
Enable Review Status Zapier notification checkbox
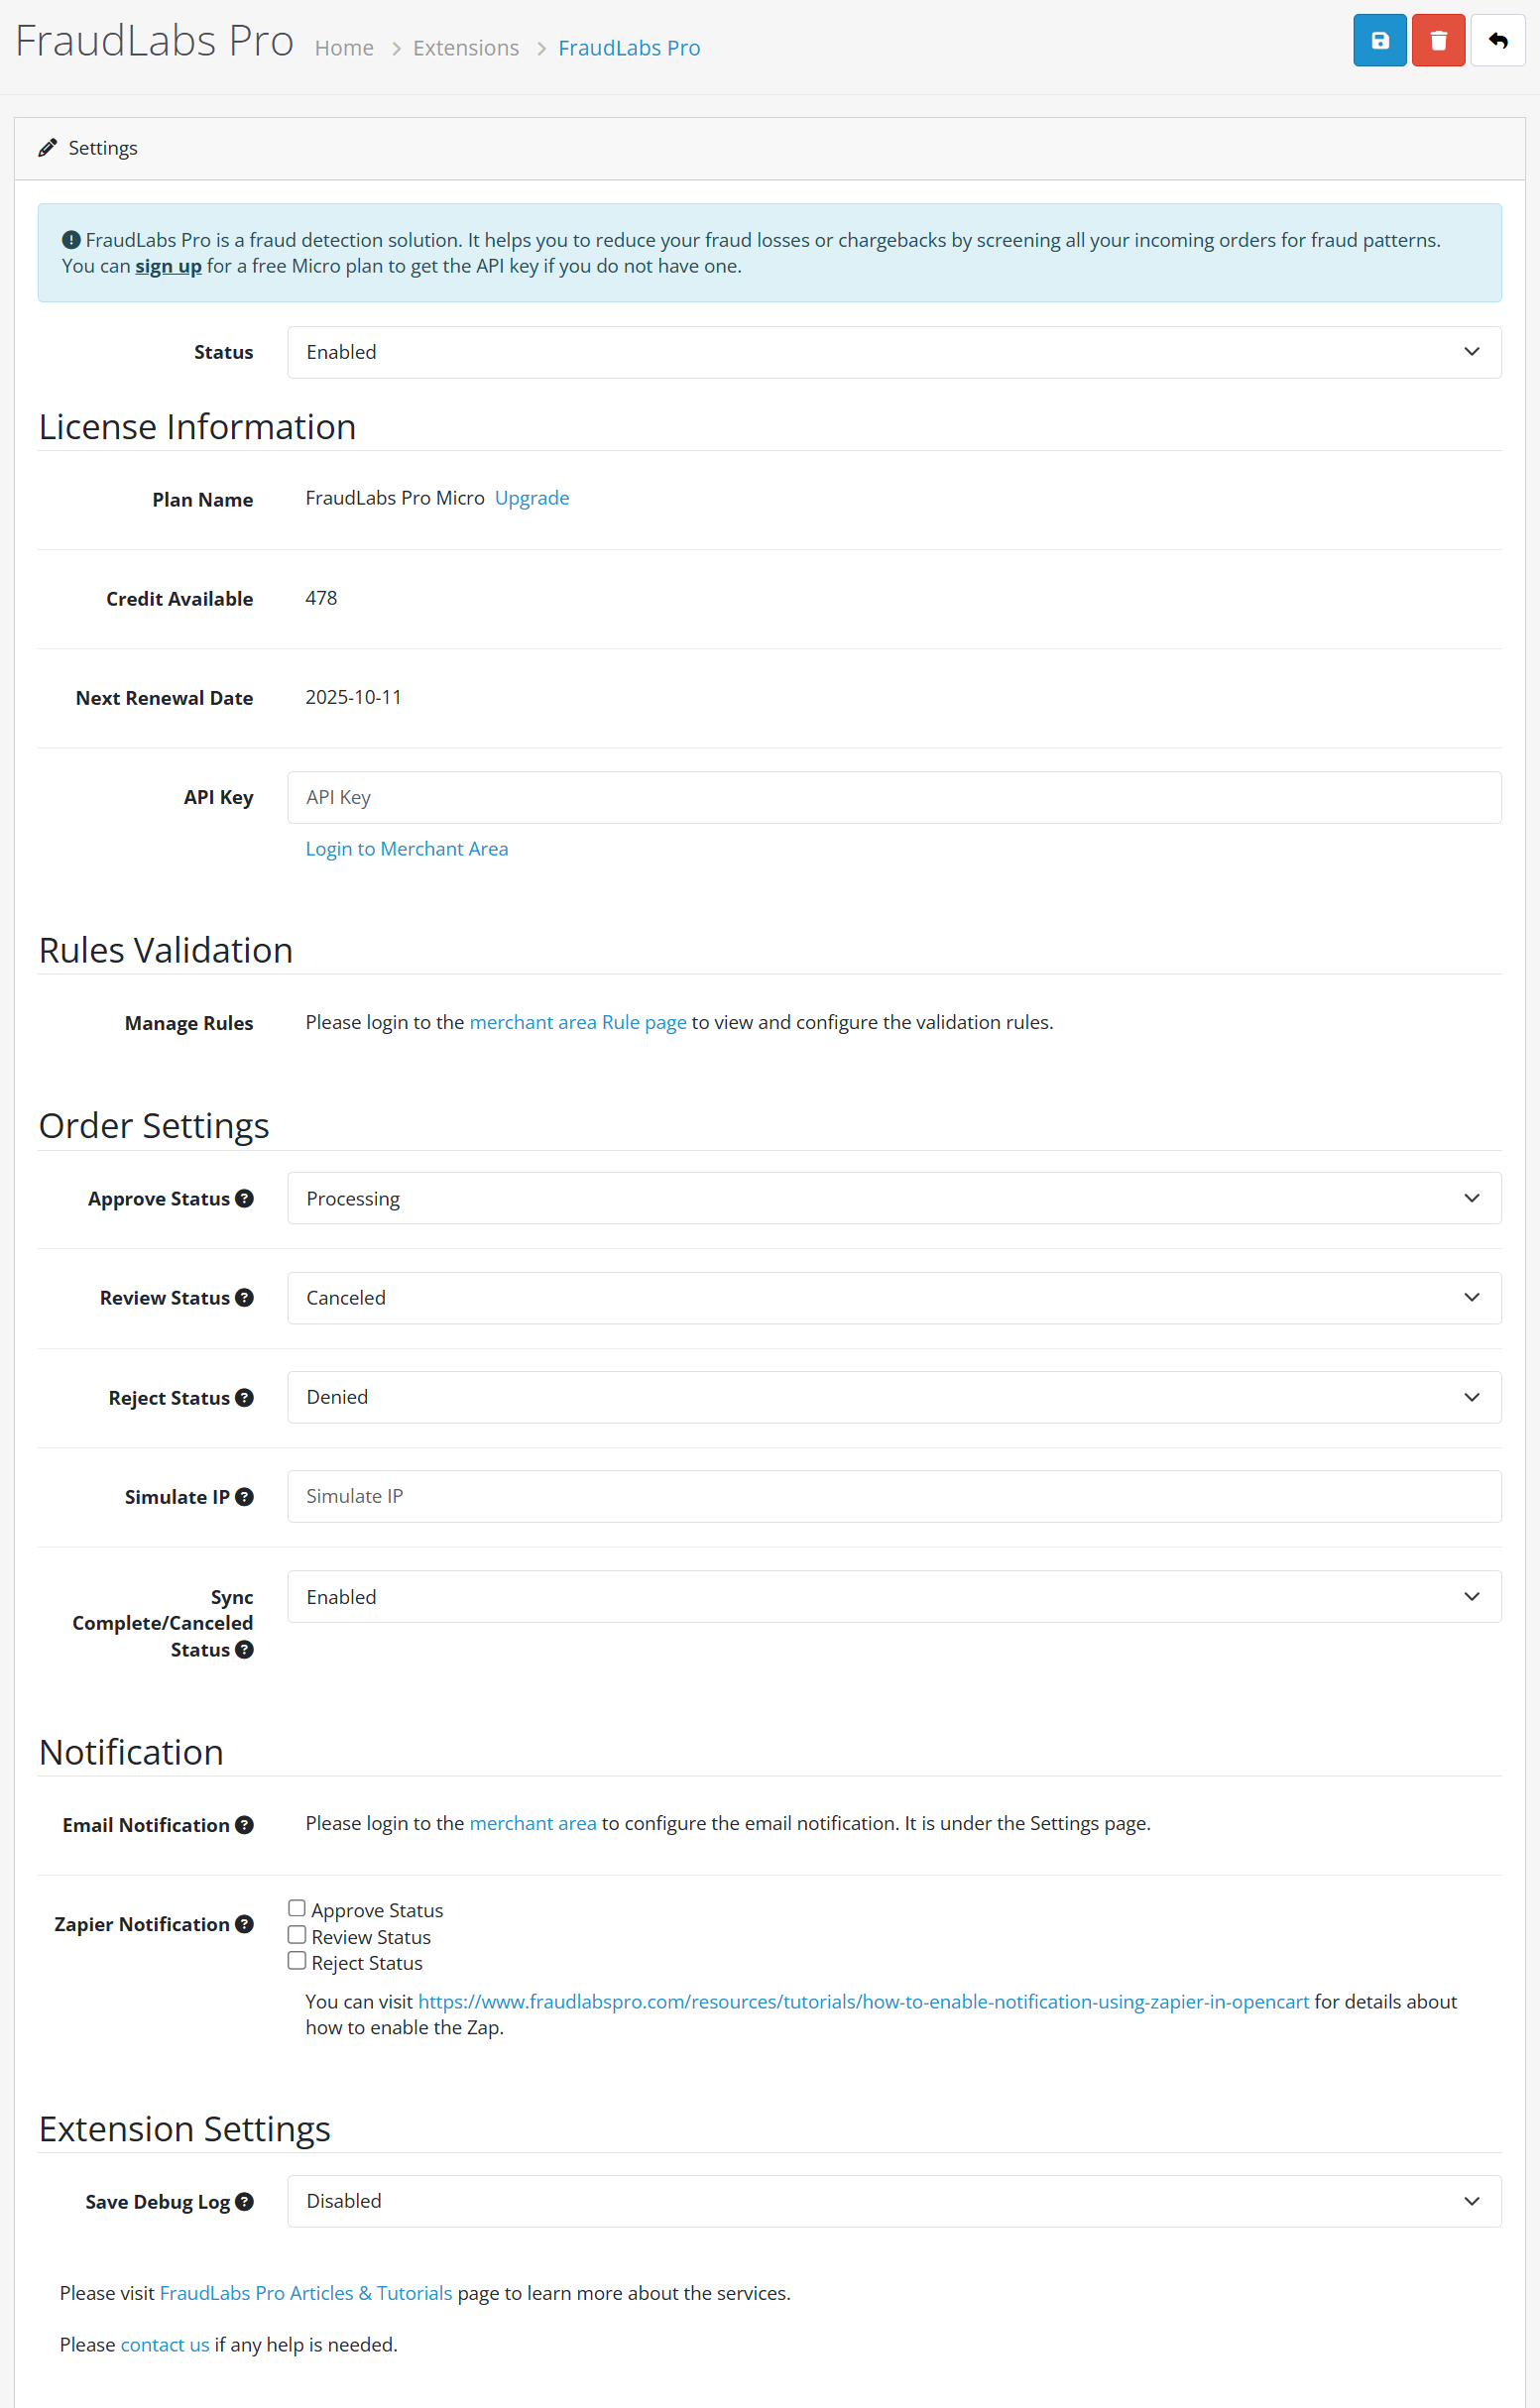[297, 1935]
